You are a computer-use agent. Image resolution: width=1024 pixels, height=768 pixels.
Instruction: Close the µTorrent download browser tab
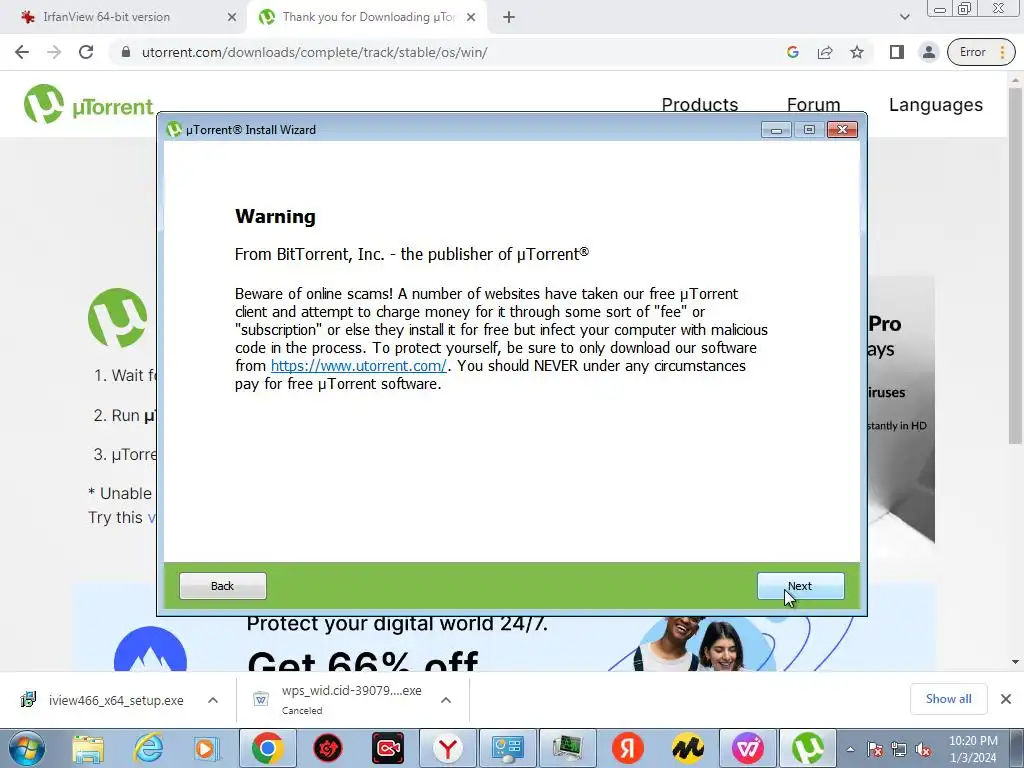[x=471, y=18]
